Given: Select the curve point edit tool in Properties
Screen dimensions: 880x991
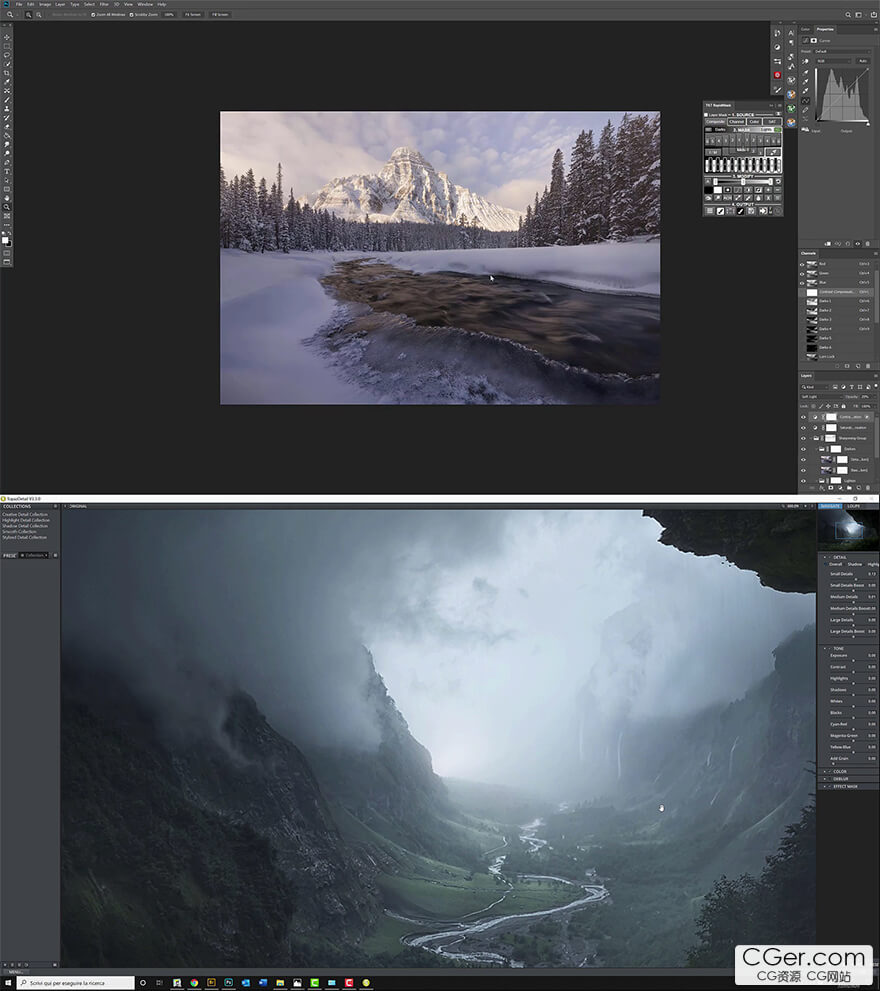Looking at the screenshot, I should pos(805,100).
